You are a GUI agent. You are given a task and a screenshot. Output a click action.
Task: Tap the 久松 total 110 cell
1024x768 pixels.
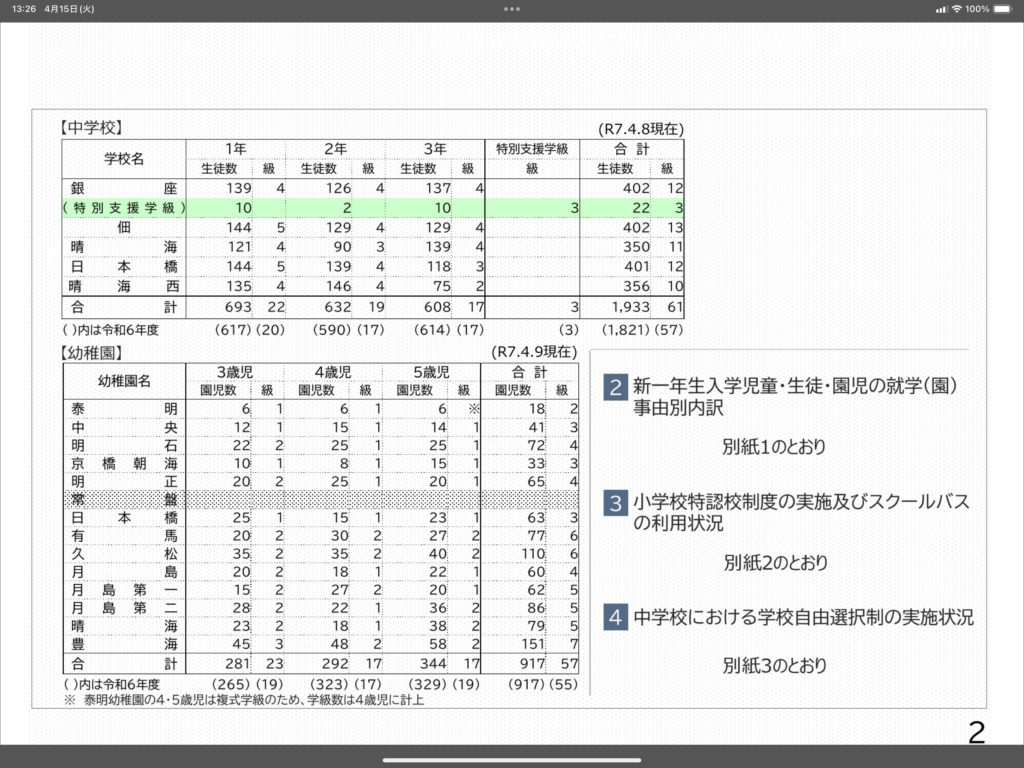point(533,554)
